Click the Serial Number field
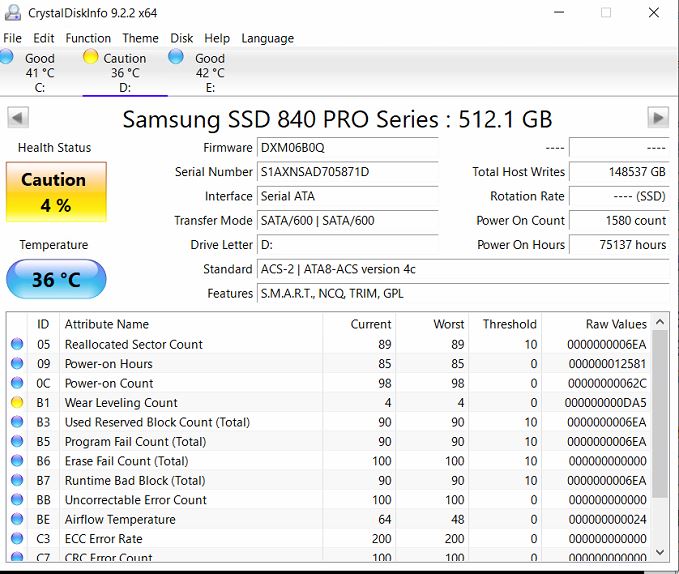679x574 pixels. [x=347, y=172]
